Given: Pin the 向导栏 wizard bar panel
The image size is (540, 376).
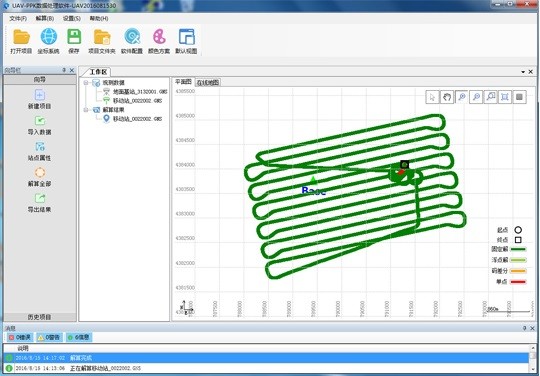Looking at the screenshot, I should 64,70.
